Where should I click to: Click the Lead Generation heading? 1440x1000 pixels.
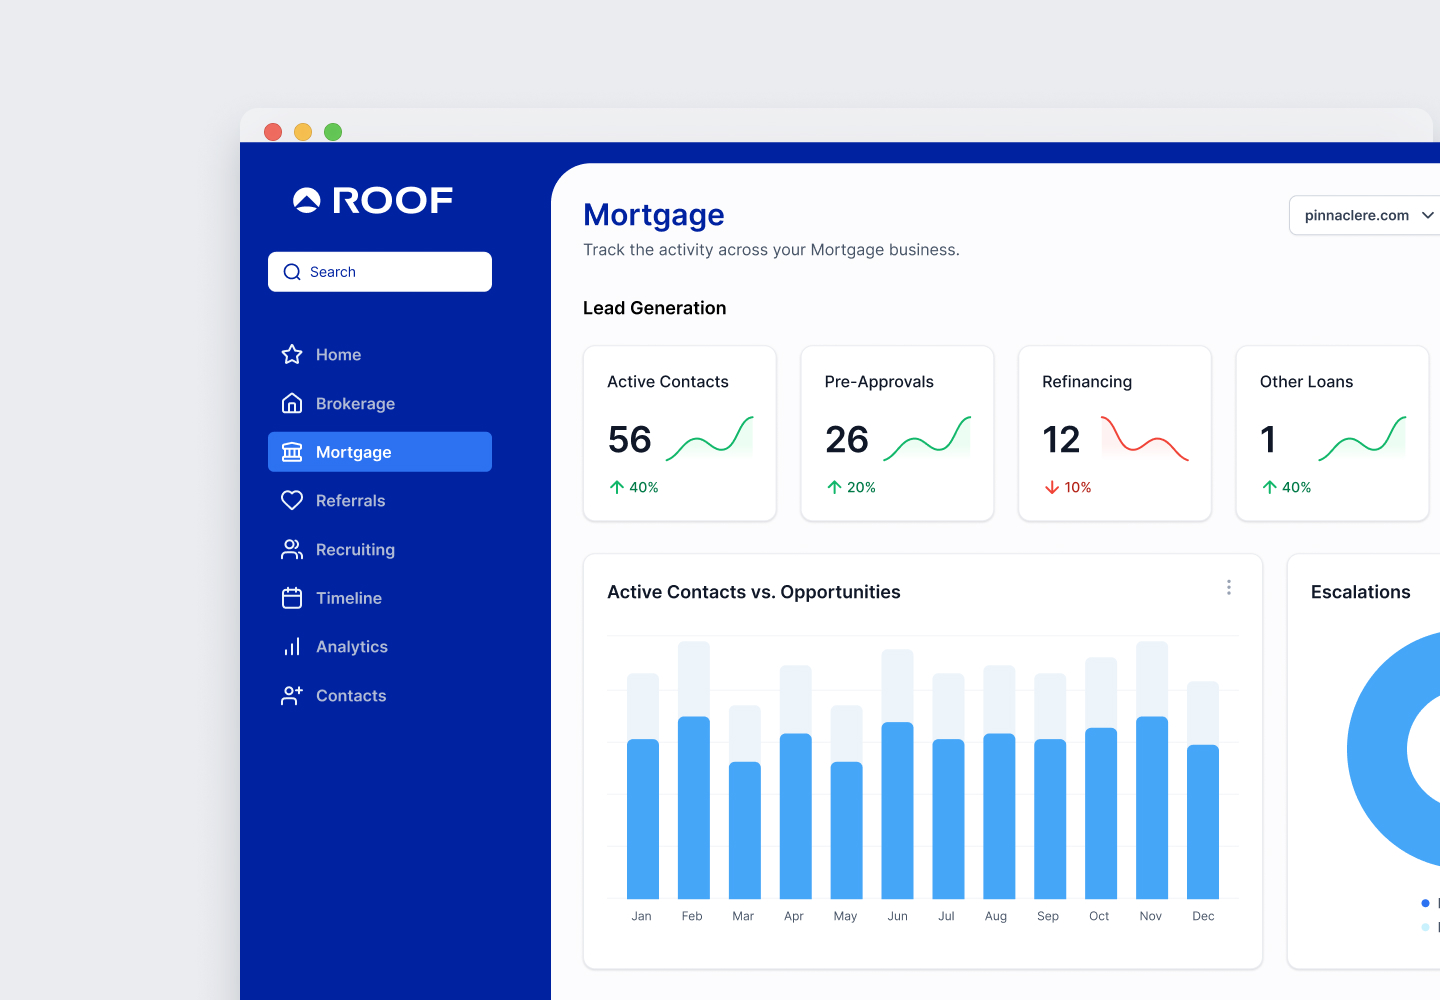(655, 308)
